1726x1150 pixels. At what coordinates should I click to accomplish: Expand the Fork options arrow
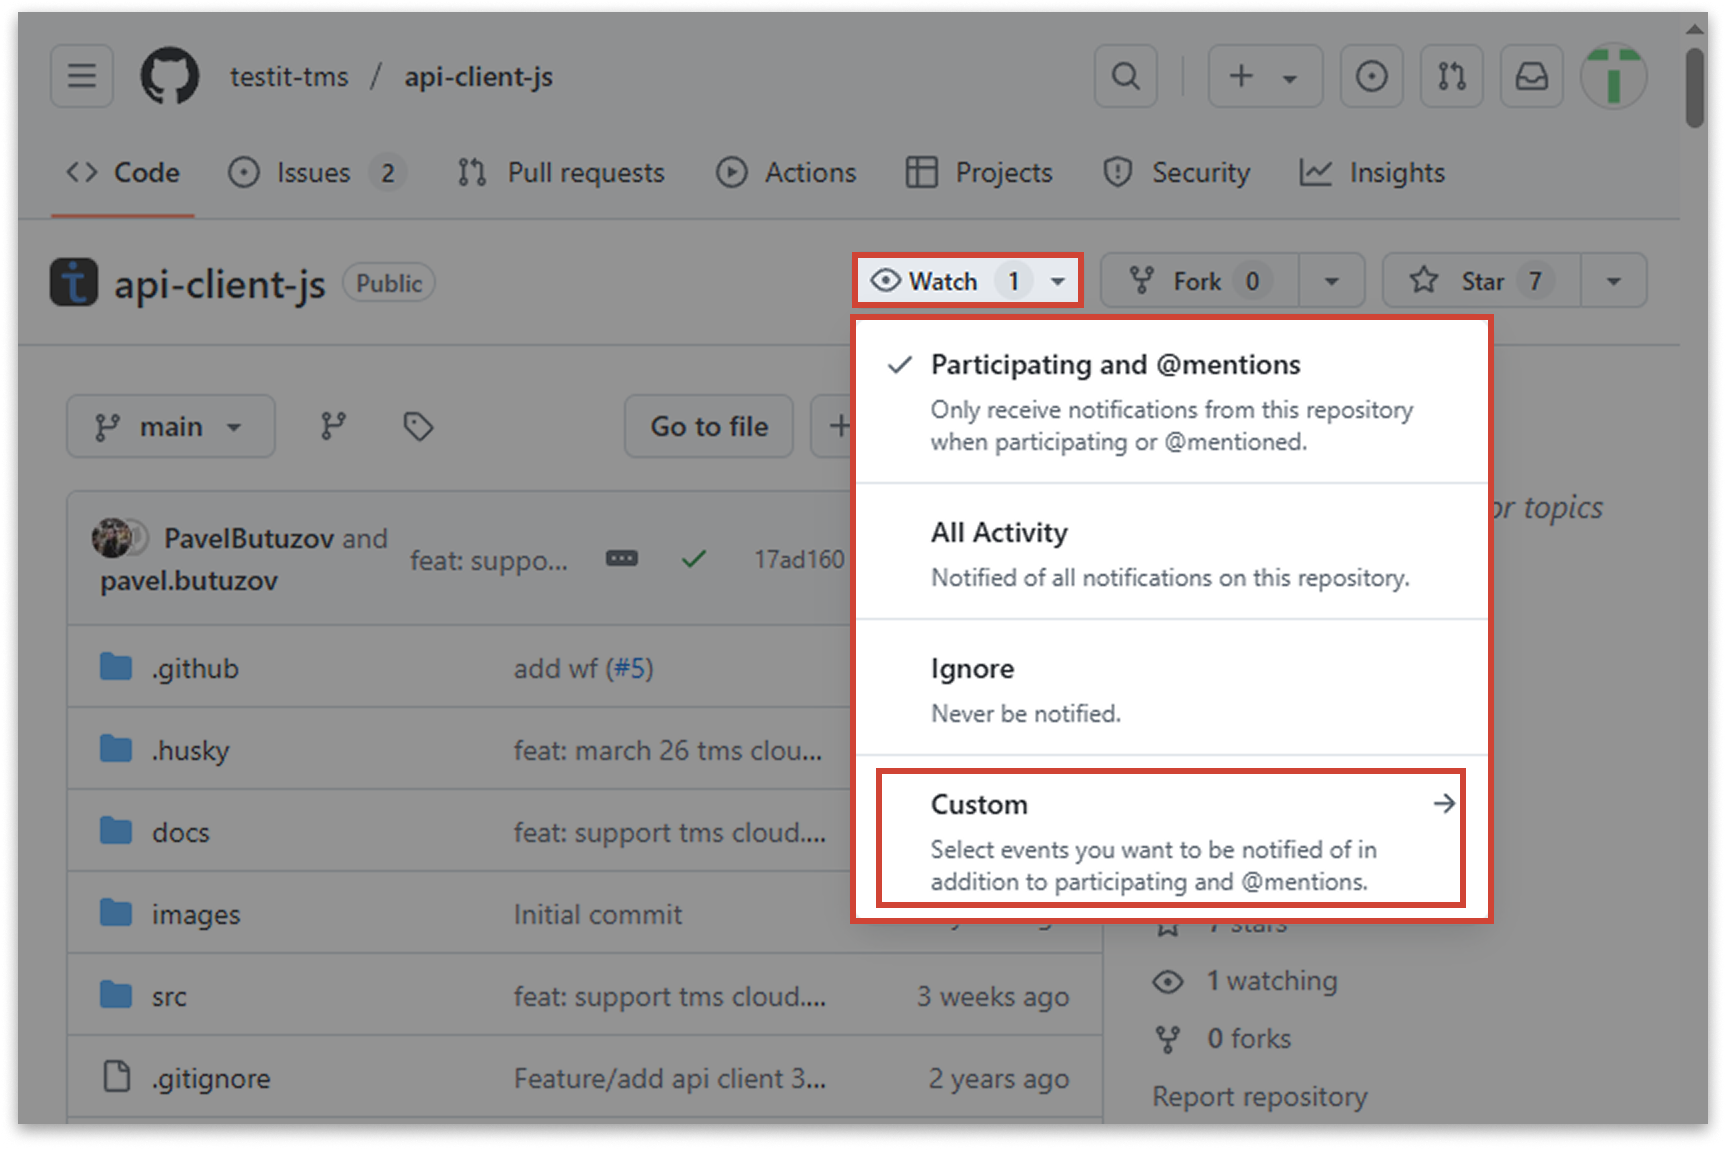(x=1332, y=281)
